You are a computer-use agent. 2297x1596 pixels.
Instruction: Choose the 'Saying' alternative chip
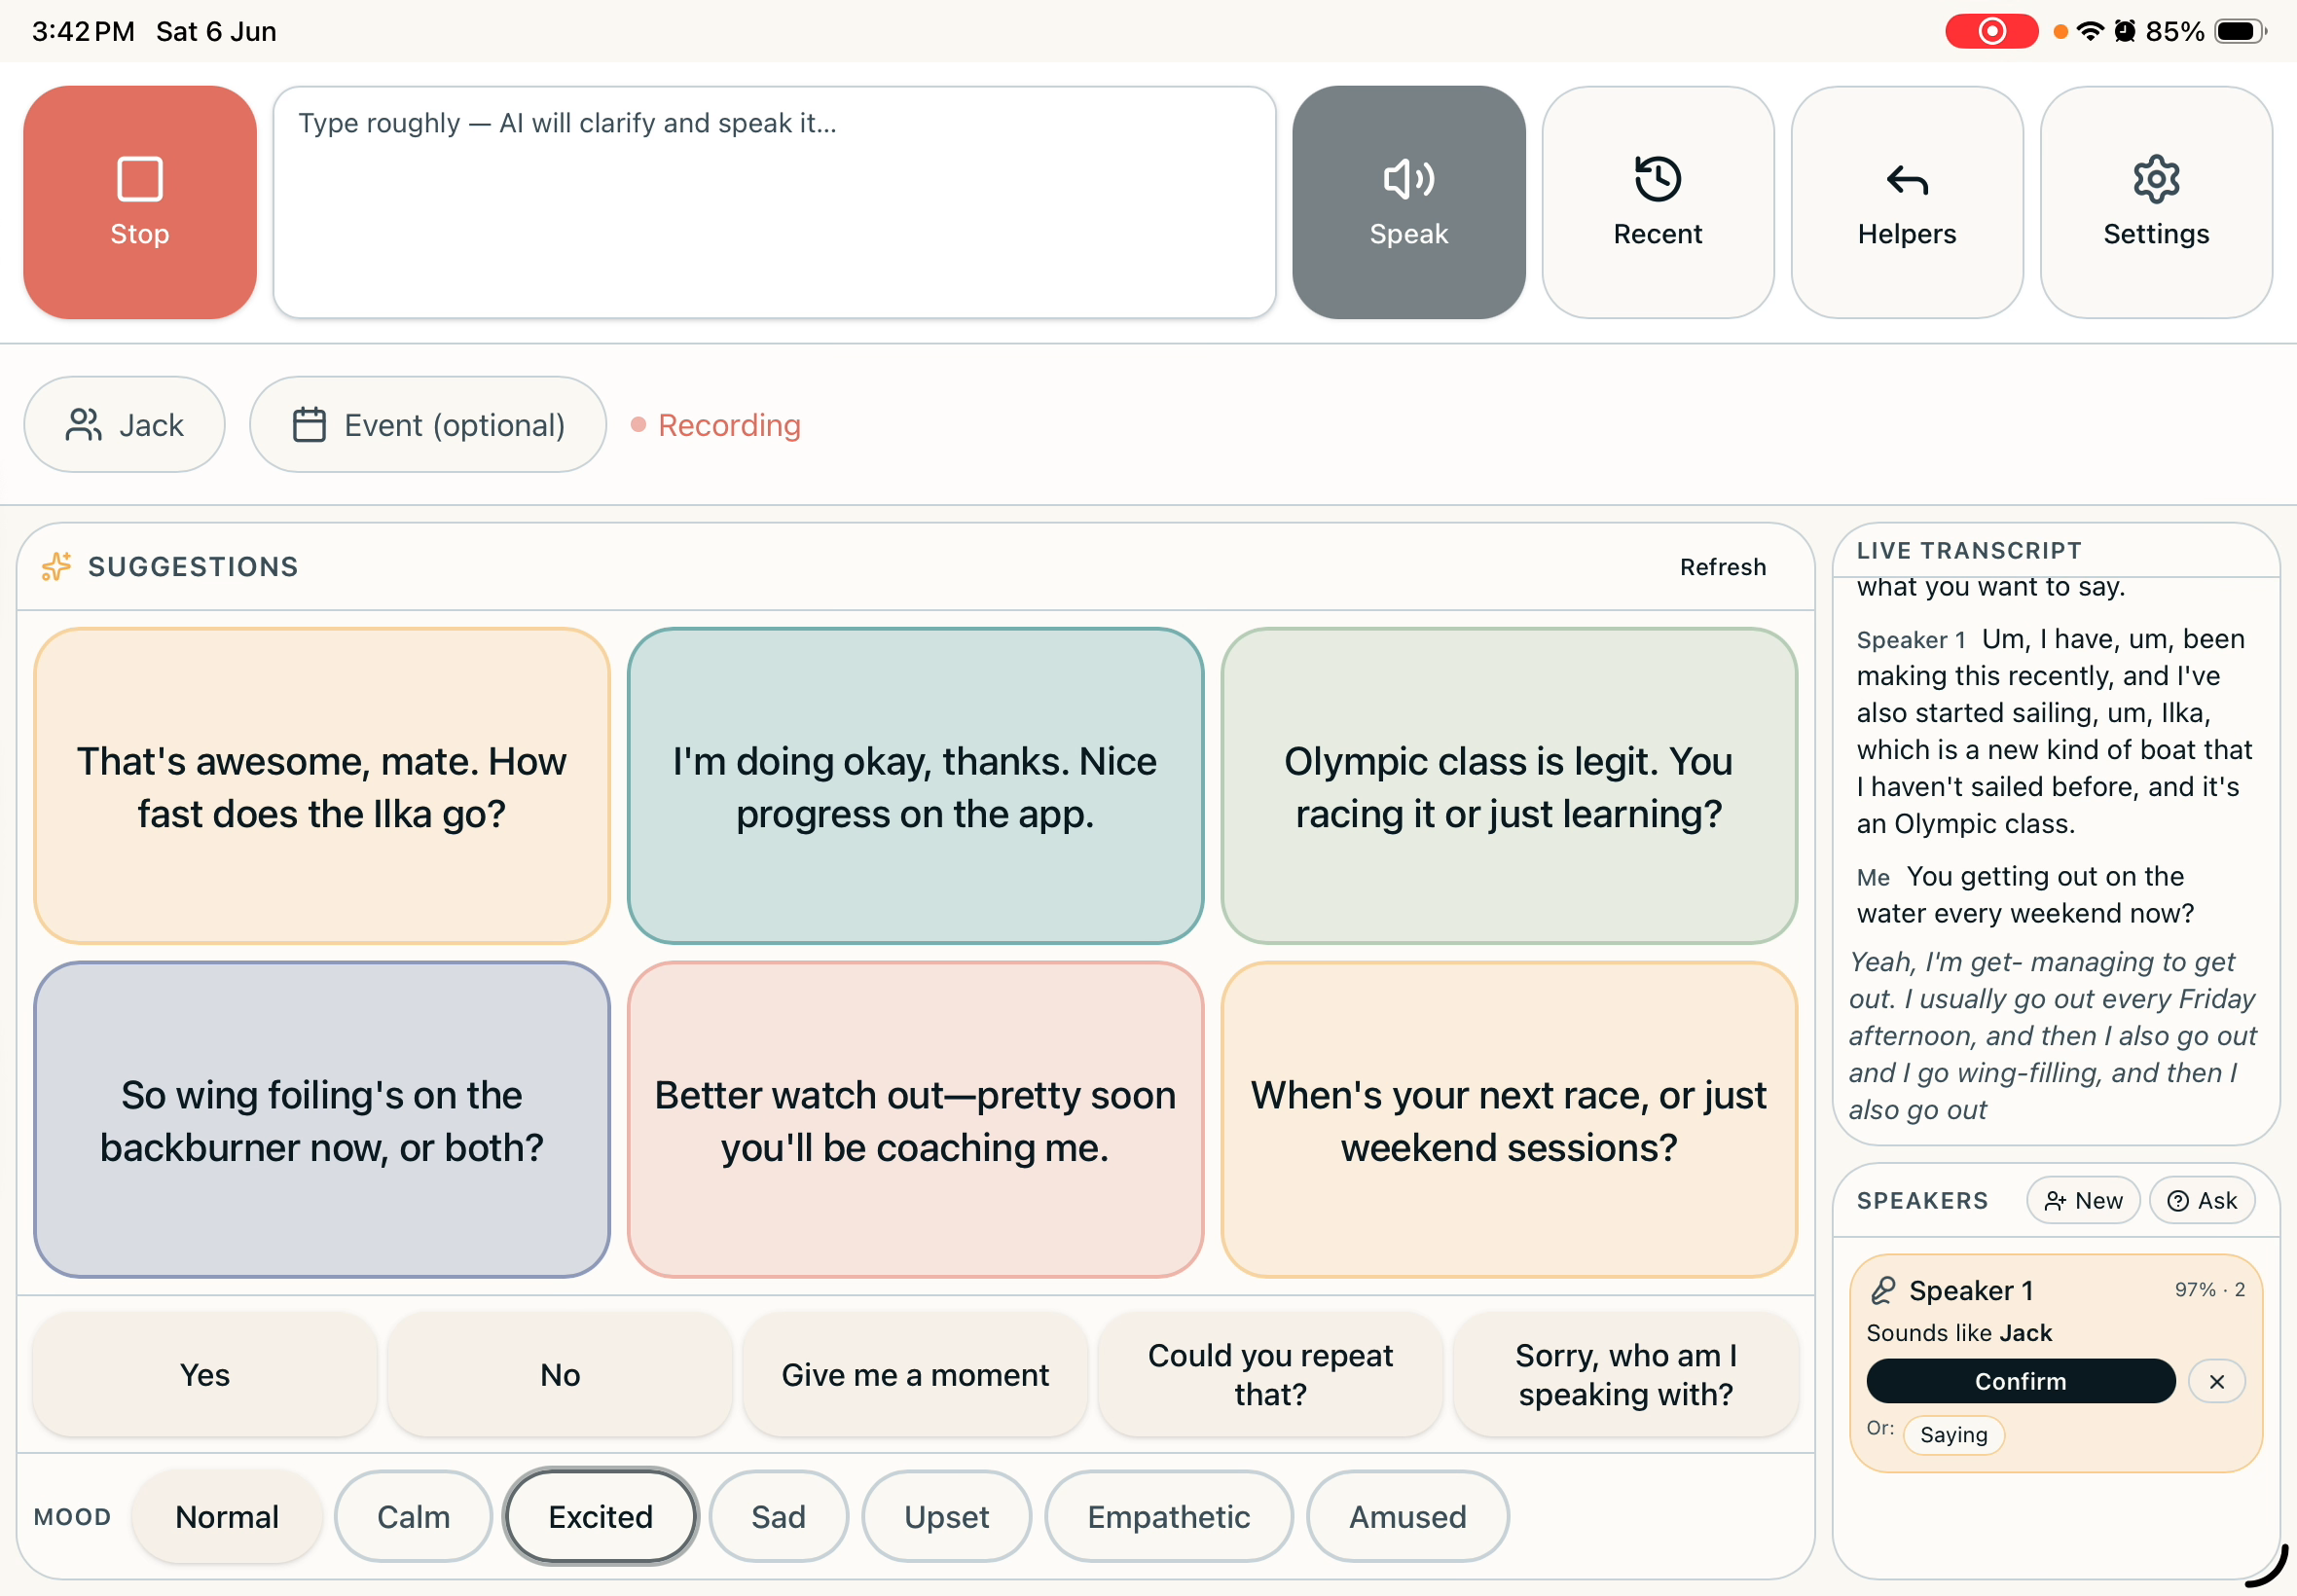point(1953,1434)
